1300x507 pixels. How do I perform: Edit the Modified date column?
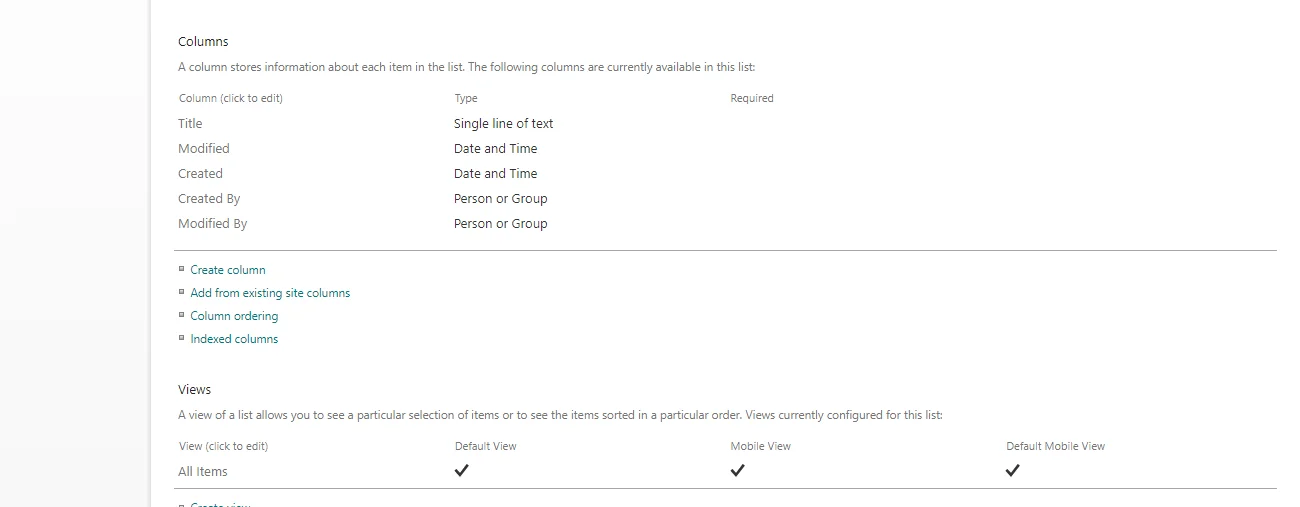click(204, 149)
